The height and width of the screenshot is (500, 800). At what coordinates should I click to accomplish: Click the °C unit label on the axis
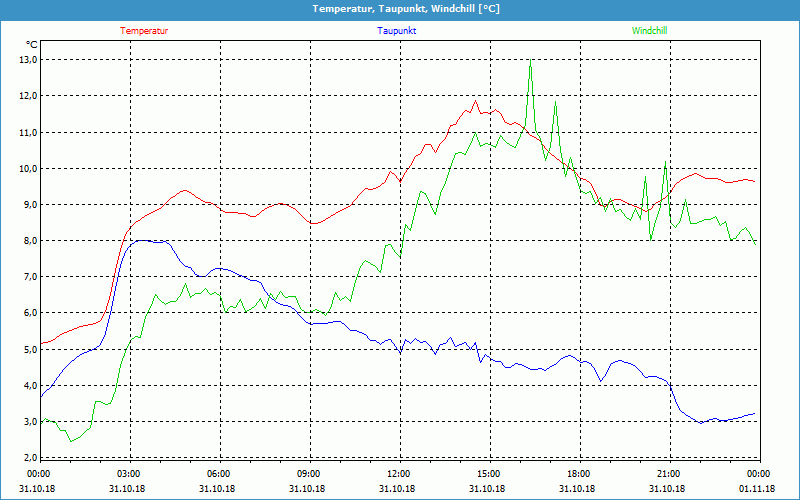point(32,44)
